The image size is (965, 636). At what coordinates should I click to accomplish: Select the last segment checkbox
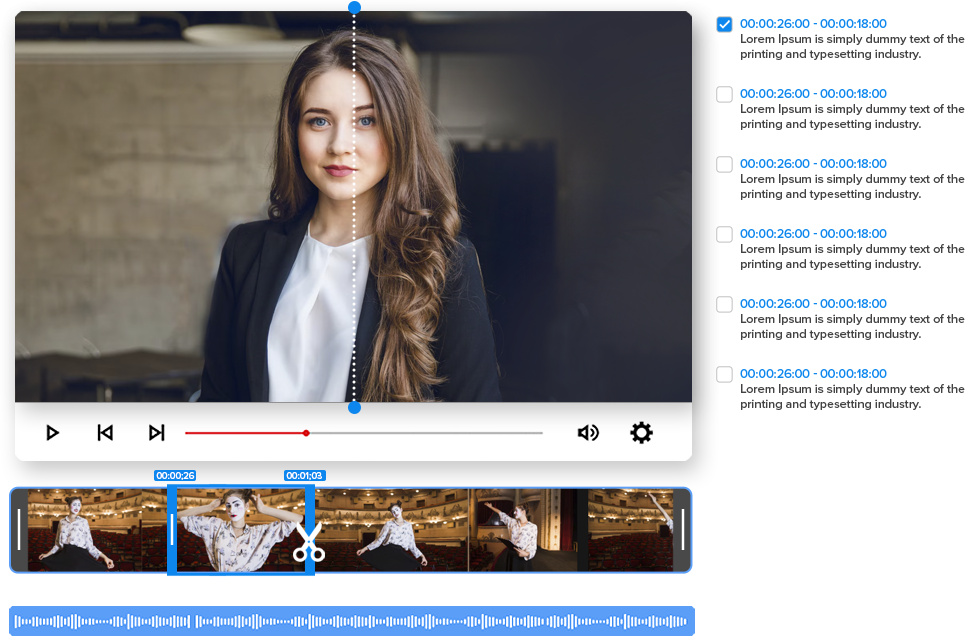tap(725, 375)
